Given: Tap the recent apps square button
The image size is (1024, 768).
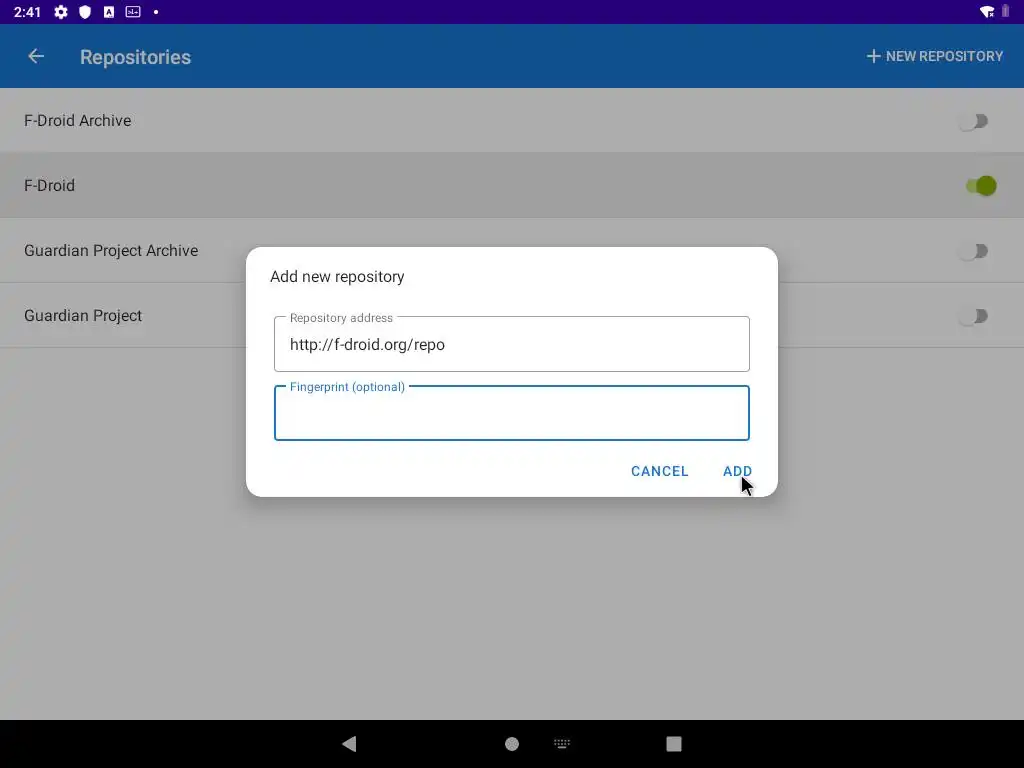Looking at the screenshot, I should click(x=674, y=744).
